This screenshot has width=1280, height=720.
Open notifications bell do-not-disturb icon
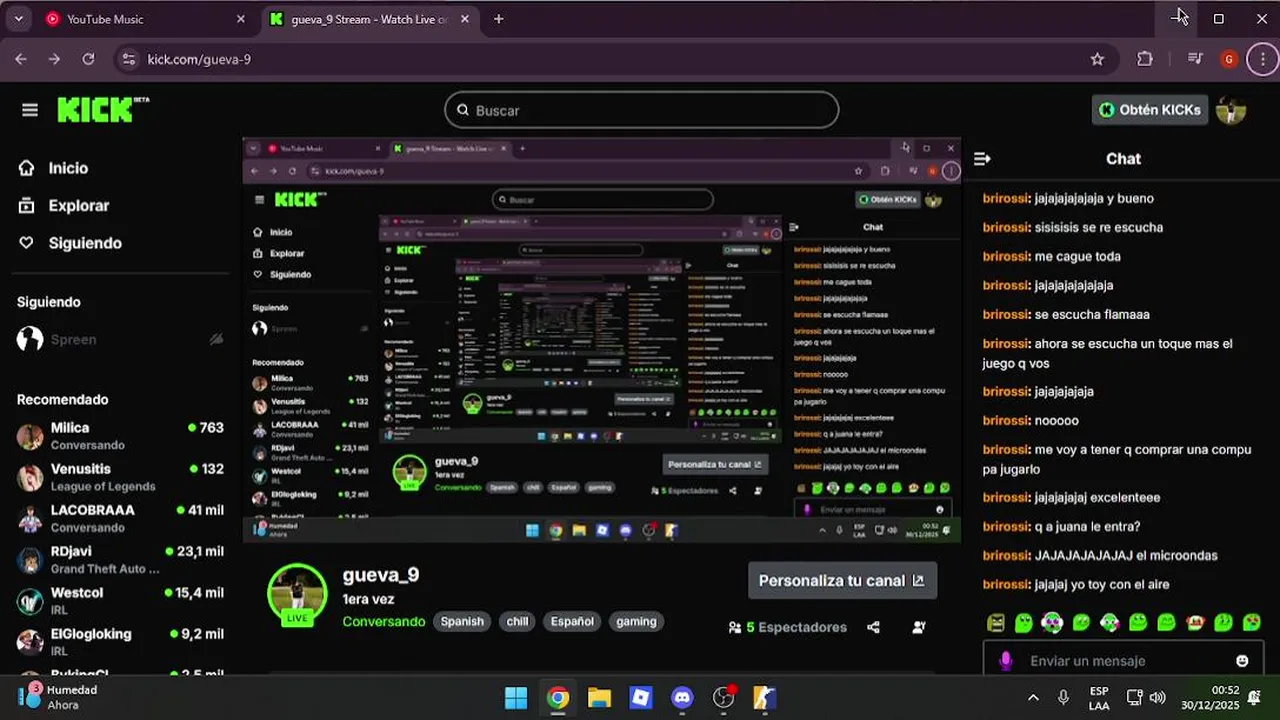point(1254,697)
